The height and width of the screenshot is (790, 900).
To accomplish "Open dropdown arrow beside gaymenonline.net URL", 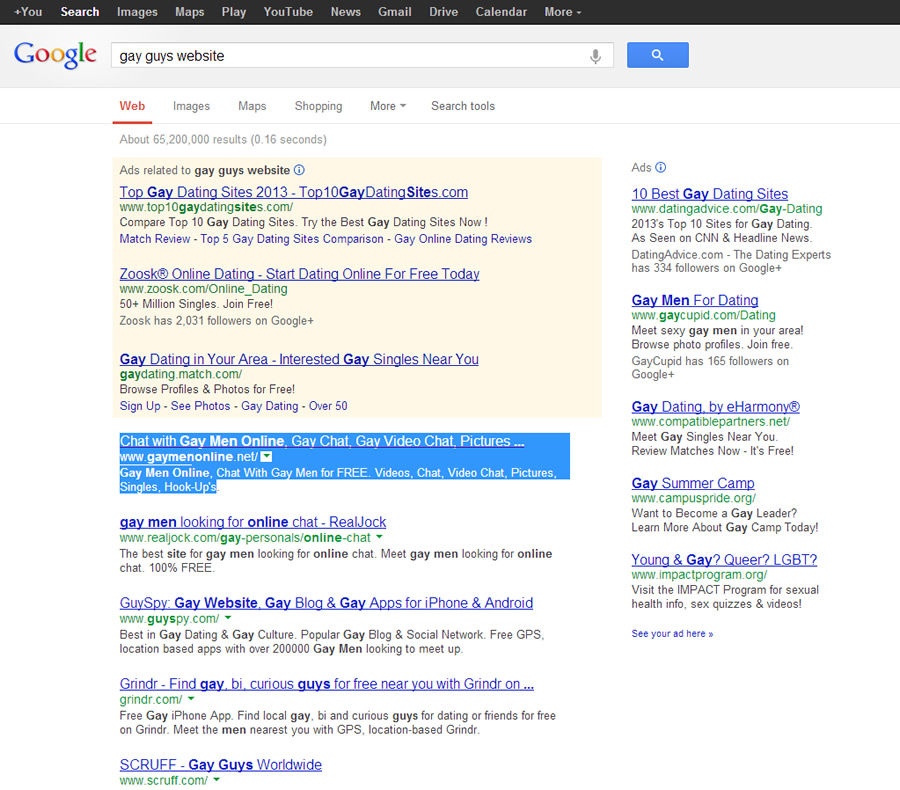I will coord(266,457).
